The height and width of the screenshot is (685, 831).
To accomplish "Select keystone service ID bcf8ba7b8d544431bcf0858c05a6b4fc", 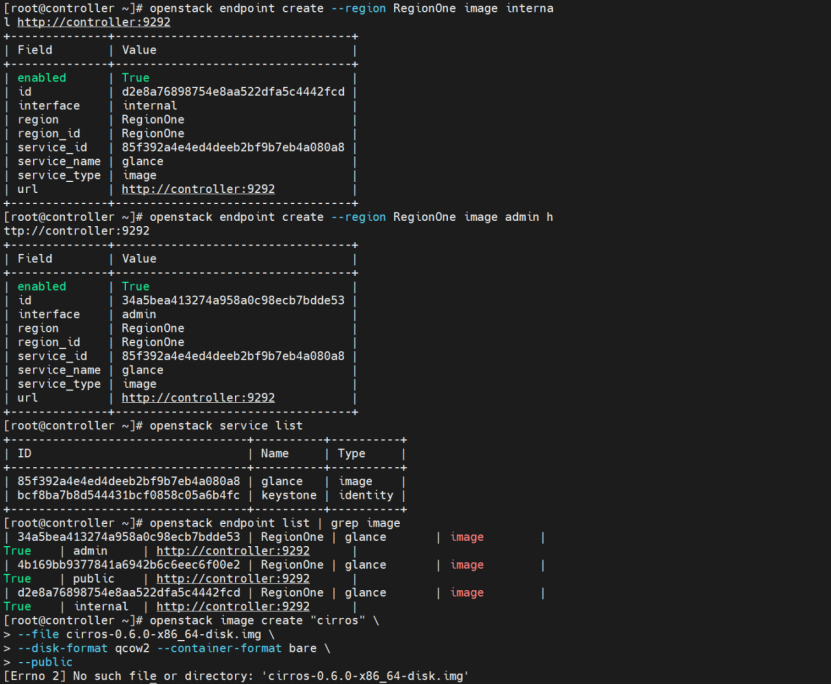I will [128, 495].
